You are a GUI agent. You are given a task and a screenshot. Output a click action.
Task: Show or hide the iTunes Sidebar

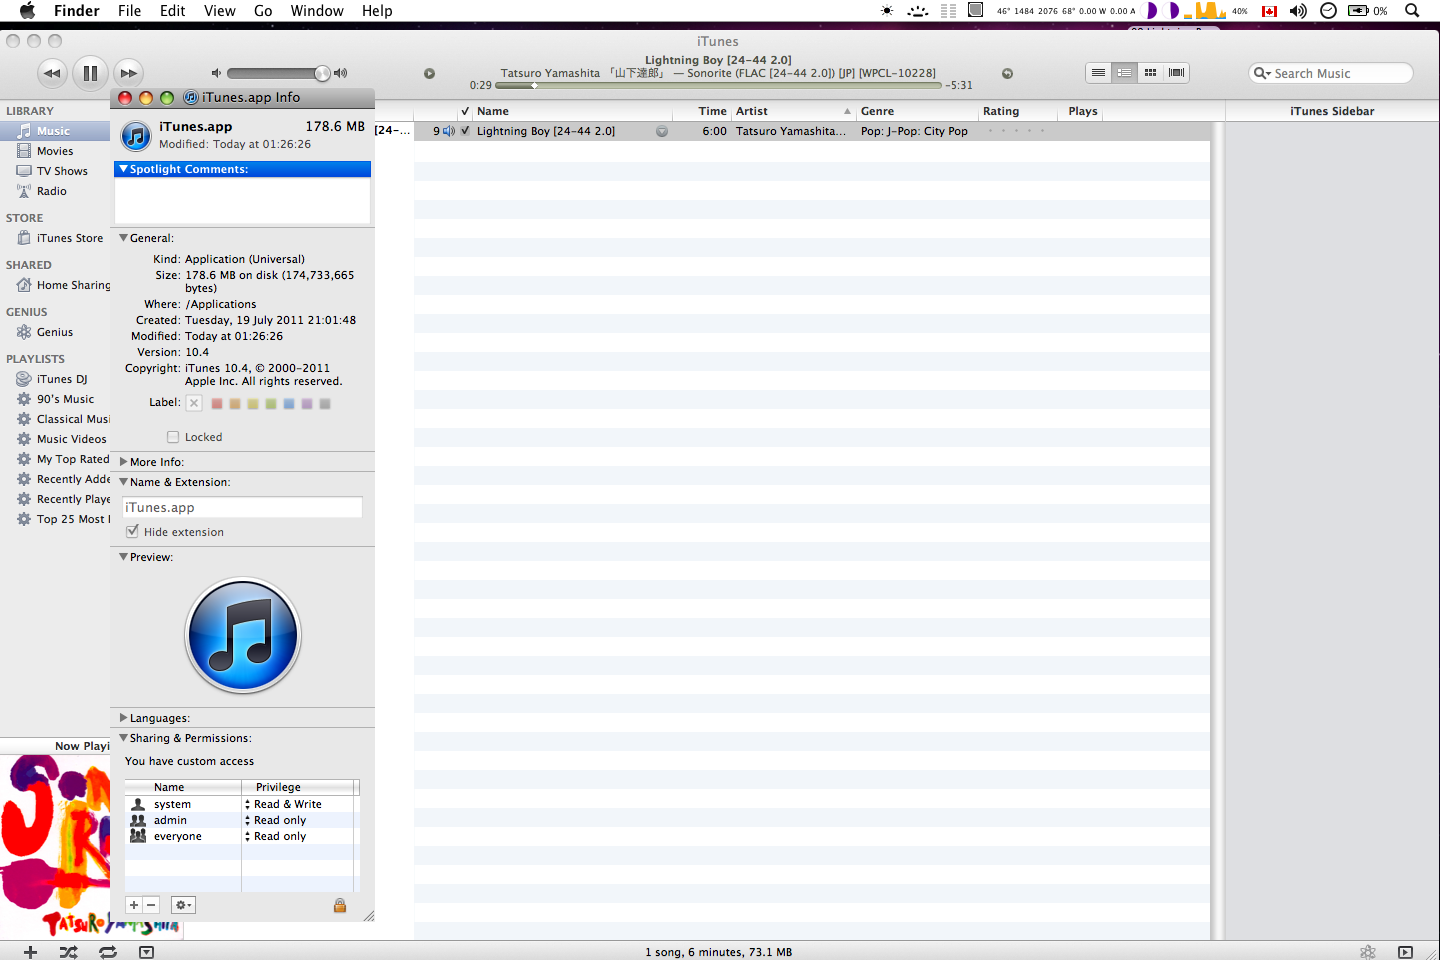click(1405, 952)
